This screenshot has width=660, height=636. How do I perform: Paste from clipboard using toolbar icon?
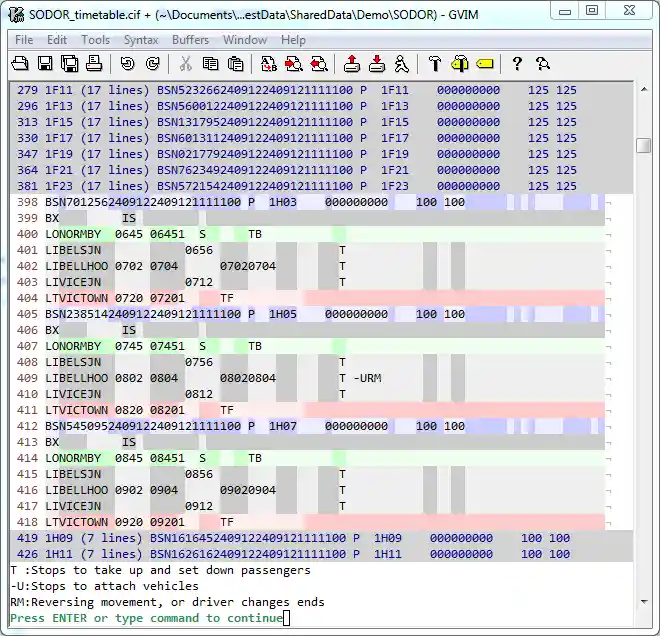[x=235, y=64]
